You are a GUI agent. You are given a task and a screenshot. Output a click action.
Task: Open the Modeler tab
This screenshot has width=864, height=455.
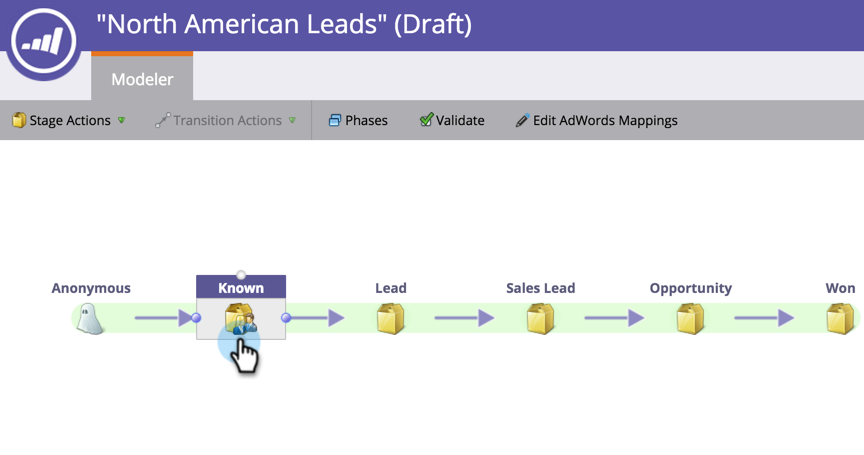[142, 78]
